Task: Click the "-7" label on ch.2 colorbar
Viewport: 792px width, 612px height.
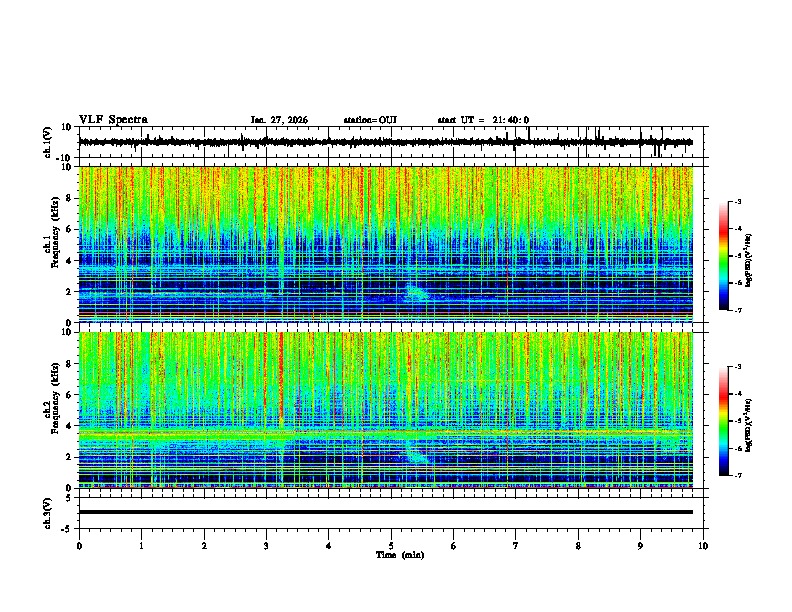Action: pyautogui.click(x=737, y=475)
